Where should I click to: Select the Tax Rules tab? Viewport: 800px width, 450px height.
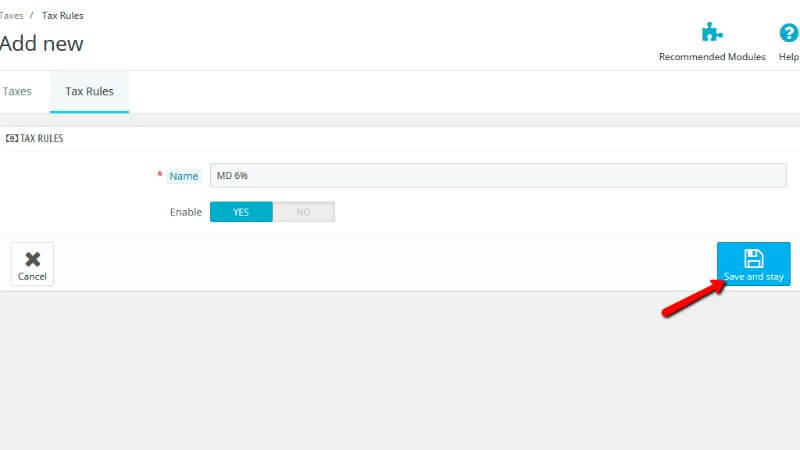click(x=89, y=91)
